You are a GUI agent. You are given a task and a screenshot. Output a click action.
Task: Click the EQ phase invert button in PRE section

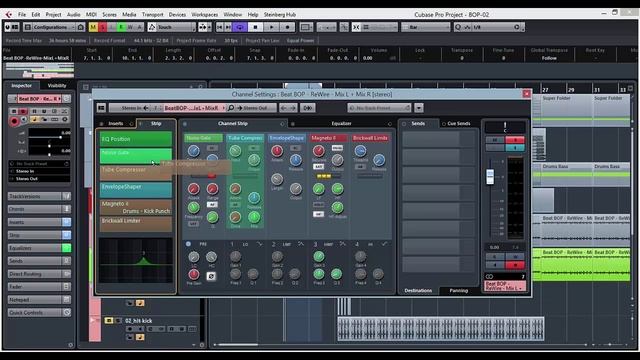tap(211, 276)
